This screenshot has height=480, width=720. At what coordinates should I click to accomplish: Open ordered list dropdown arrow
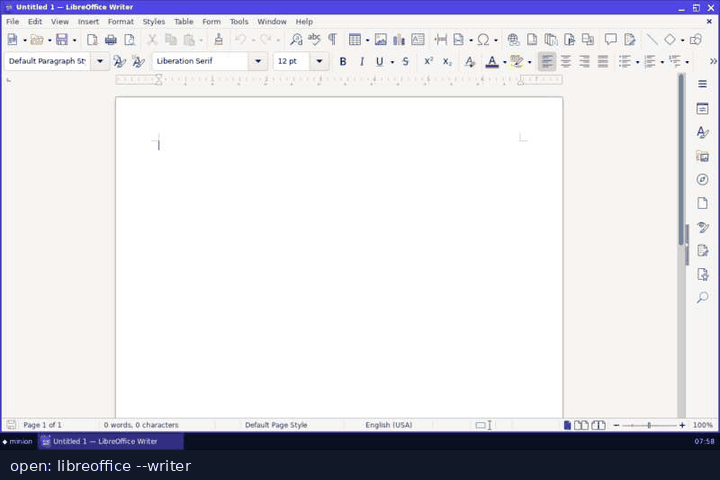click(662, 62)
